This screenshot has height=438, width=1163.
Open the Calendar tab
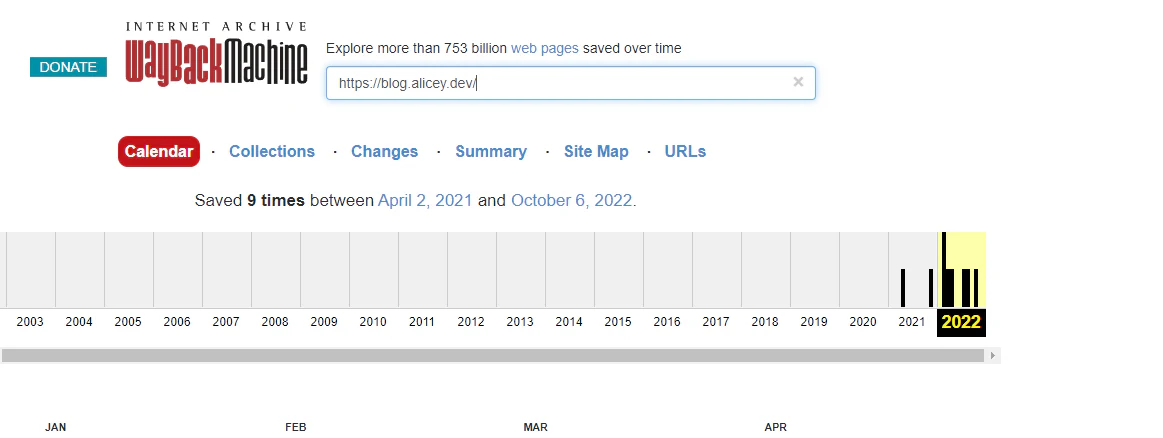point(159,151)
